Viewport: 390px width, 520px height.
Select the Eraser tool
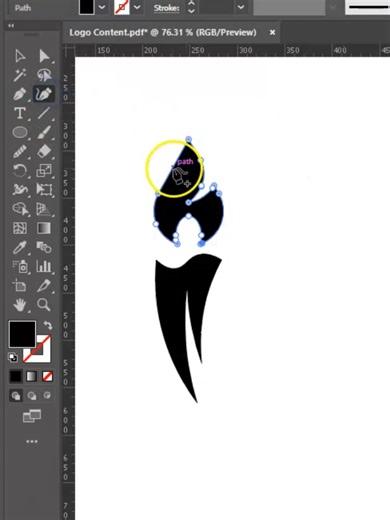(44, 152)
